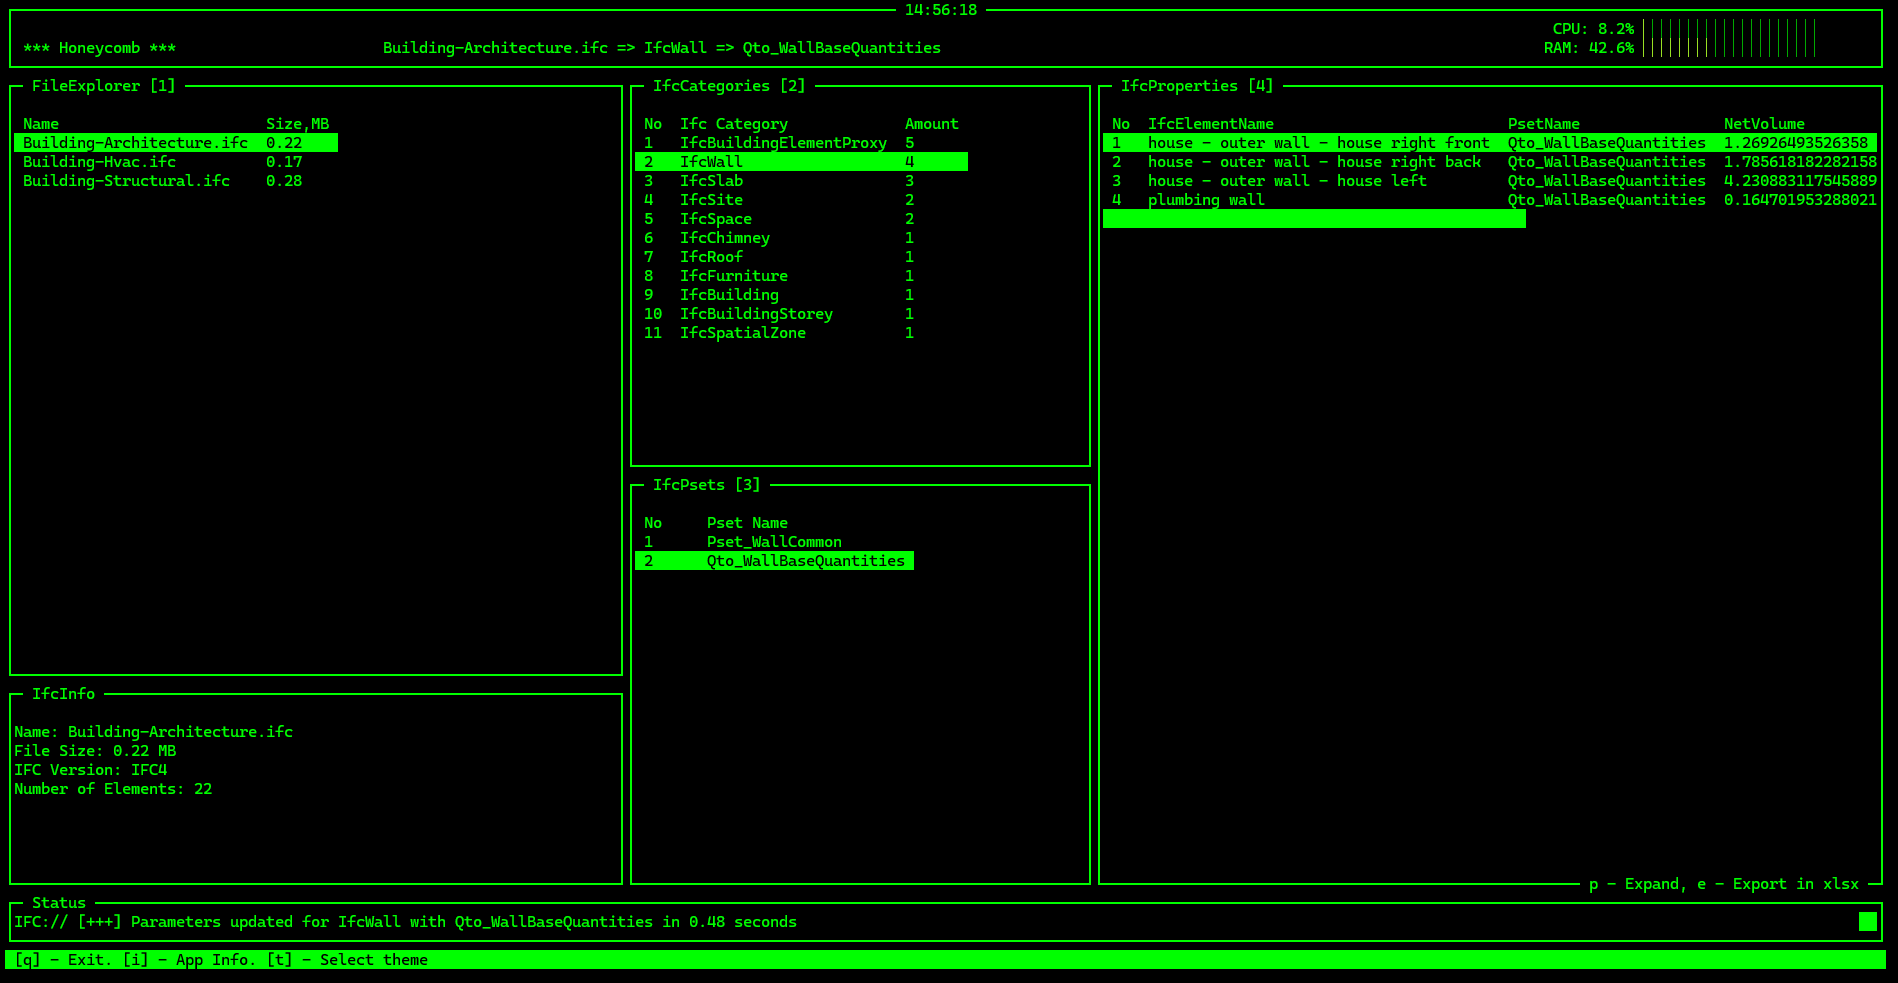Click the IfcPsets [3] panel title
1898x983 pixels.
click(707, 485)
